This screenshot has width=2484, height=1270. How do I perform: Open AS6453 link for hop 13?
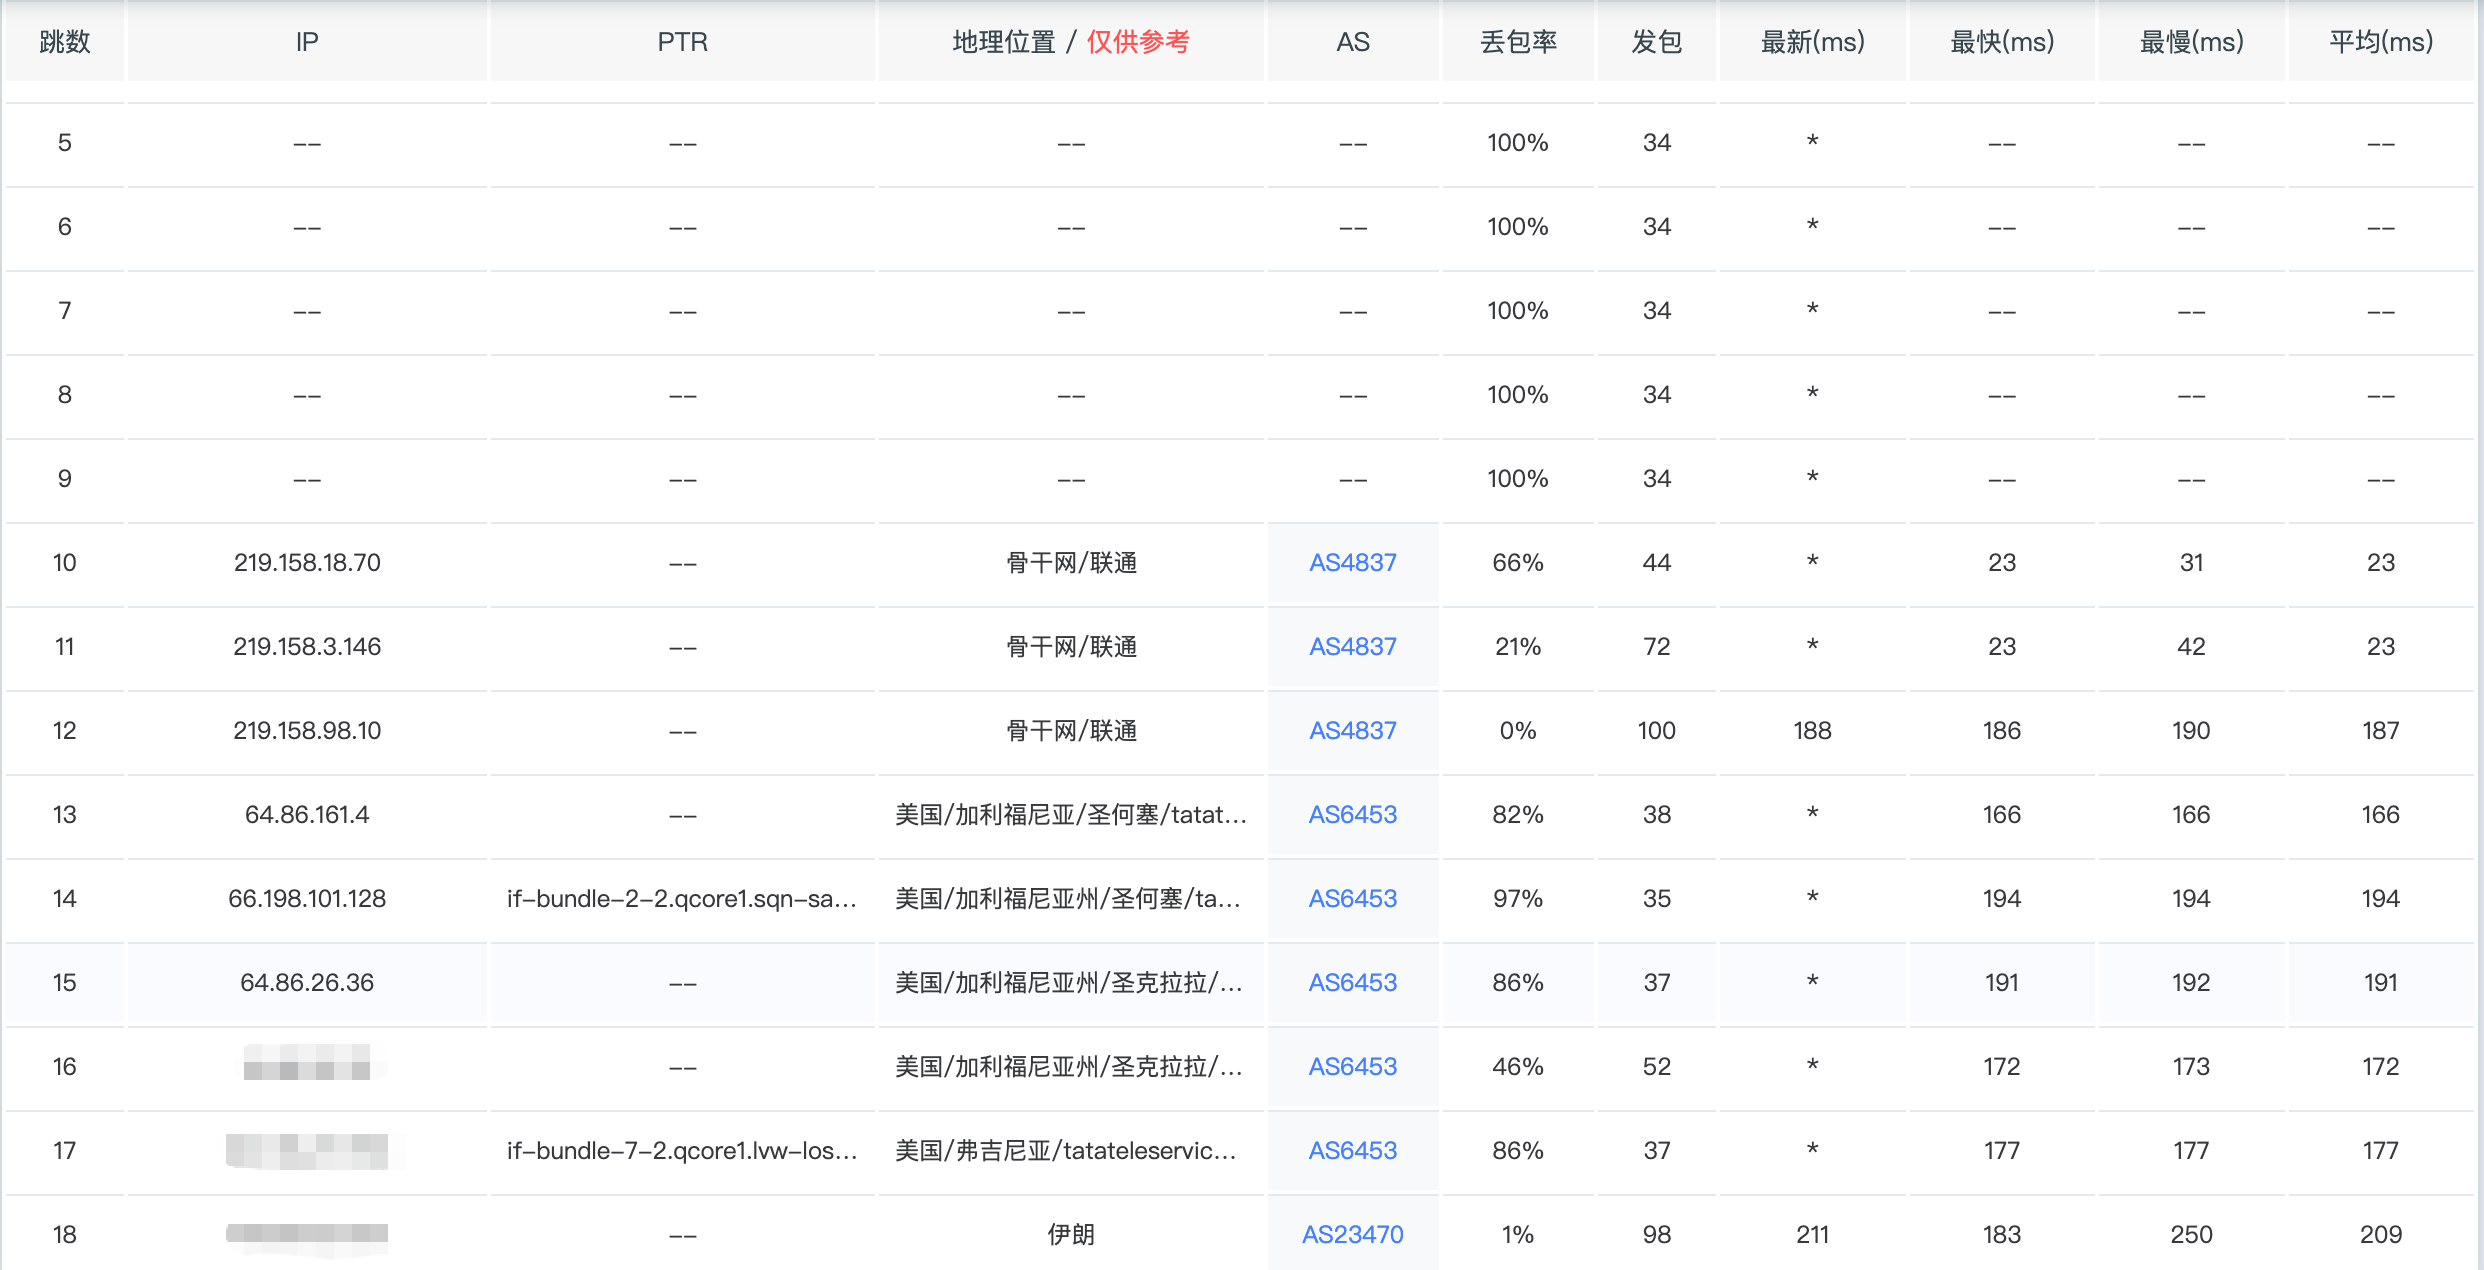coord(1352,815)
